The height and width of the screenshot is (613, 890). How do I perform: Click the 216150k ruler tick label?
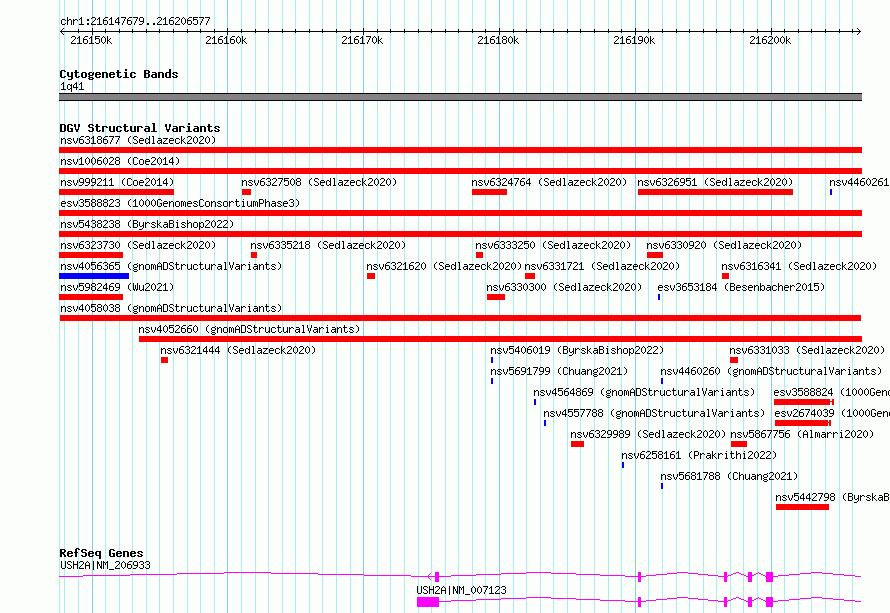point(91,40)
